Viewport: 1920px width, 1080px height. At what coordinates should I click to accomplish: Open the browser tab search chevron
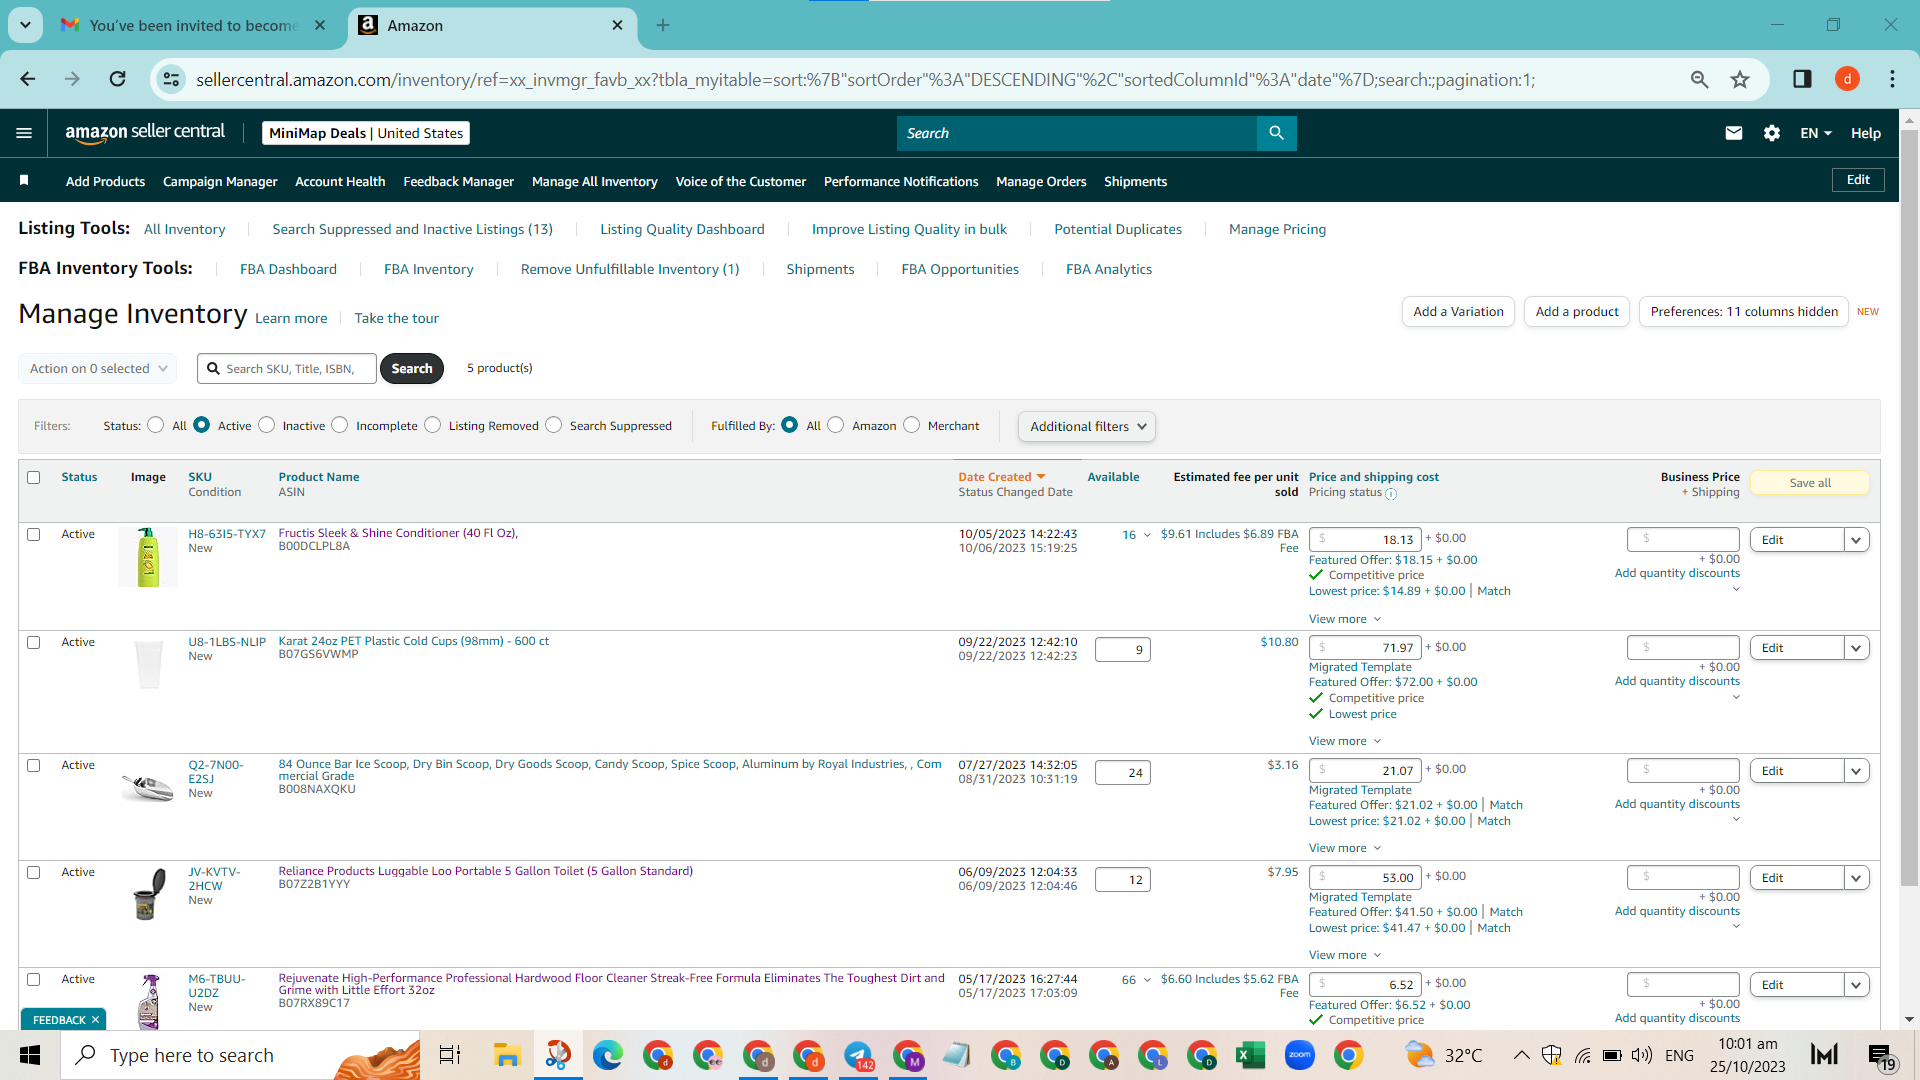click(25, 25)
